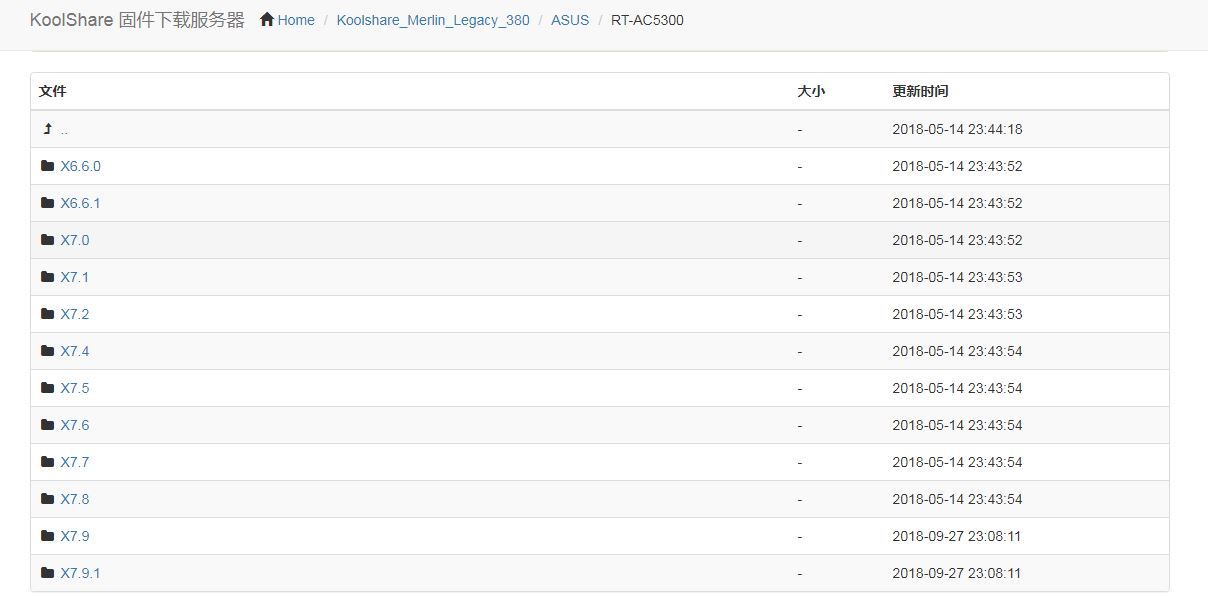Click the folder icon beside X7.5
Screen dimensions: 1208x598
[x=47, y=388]
